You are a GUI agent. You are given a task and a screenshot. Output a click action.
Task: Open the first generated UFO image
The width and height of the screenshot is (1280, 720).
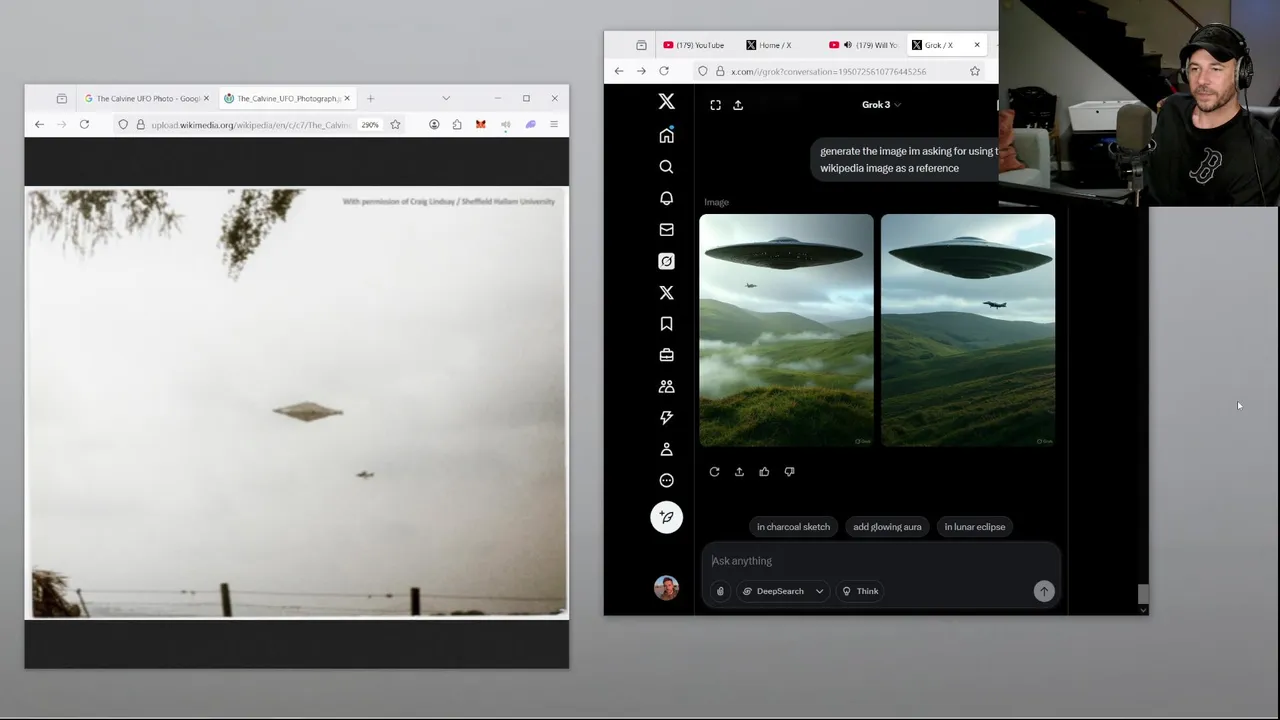786,330
